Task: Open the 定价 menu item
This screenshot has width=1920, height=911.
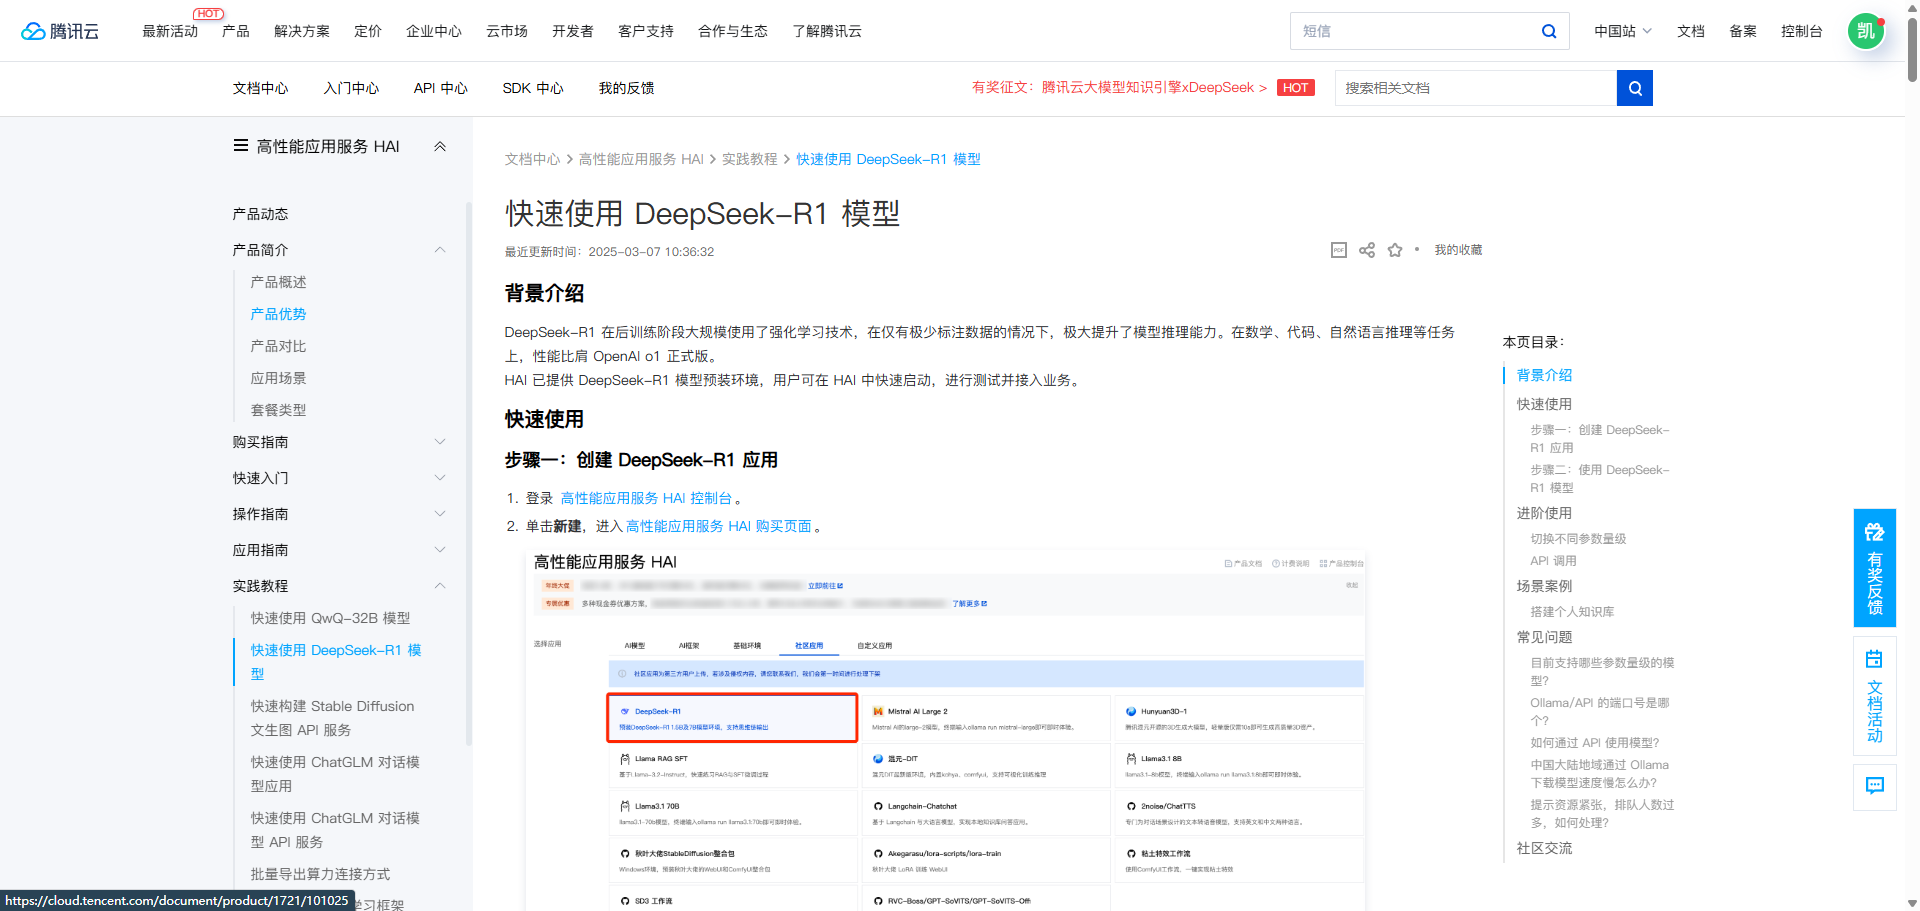Action: [368, 31]
